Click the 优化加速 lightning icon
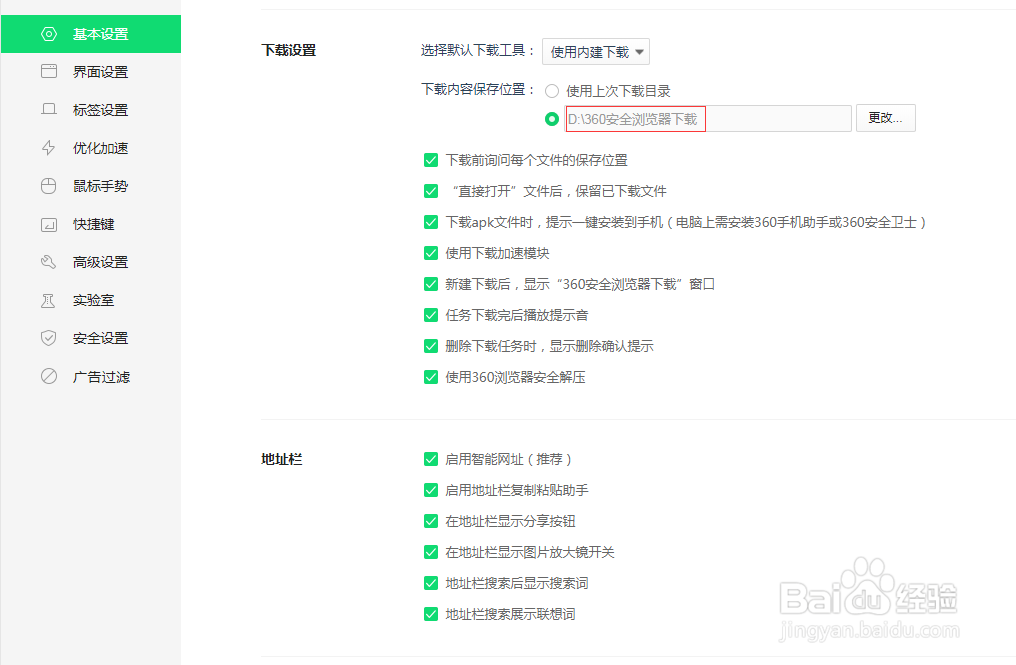1016x665 pixels. click(49, 148)
